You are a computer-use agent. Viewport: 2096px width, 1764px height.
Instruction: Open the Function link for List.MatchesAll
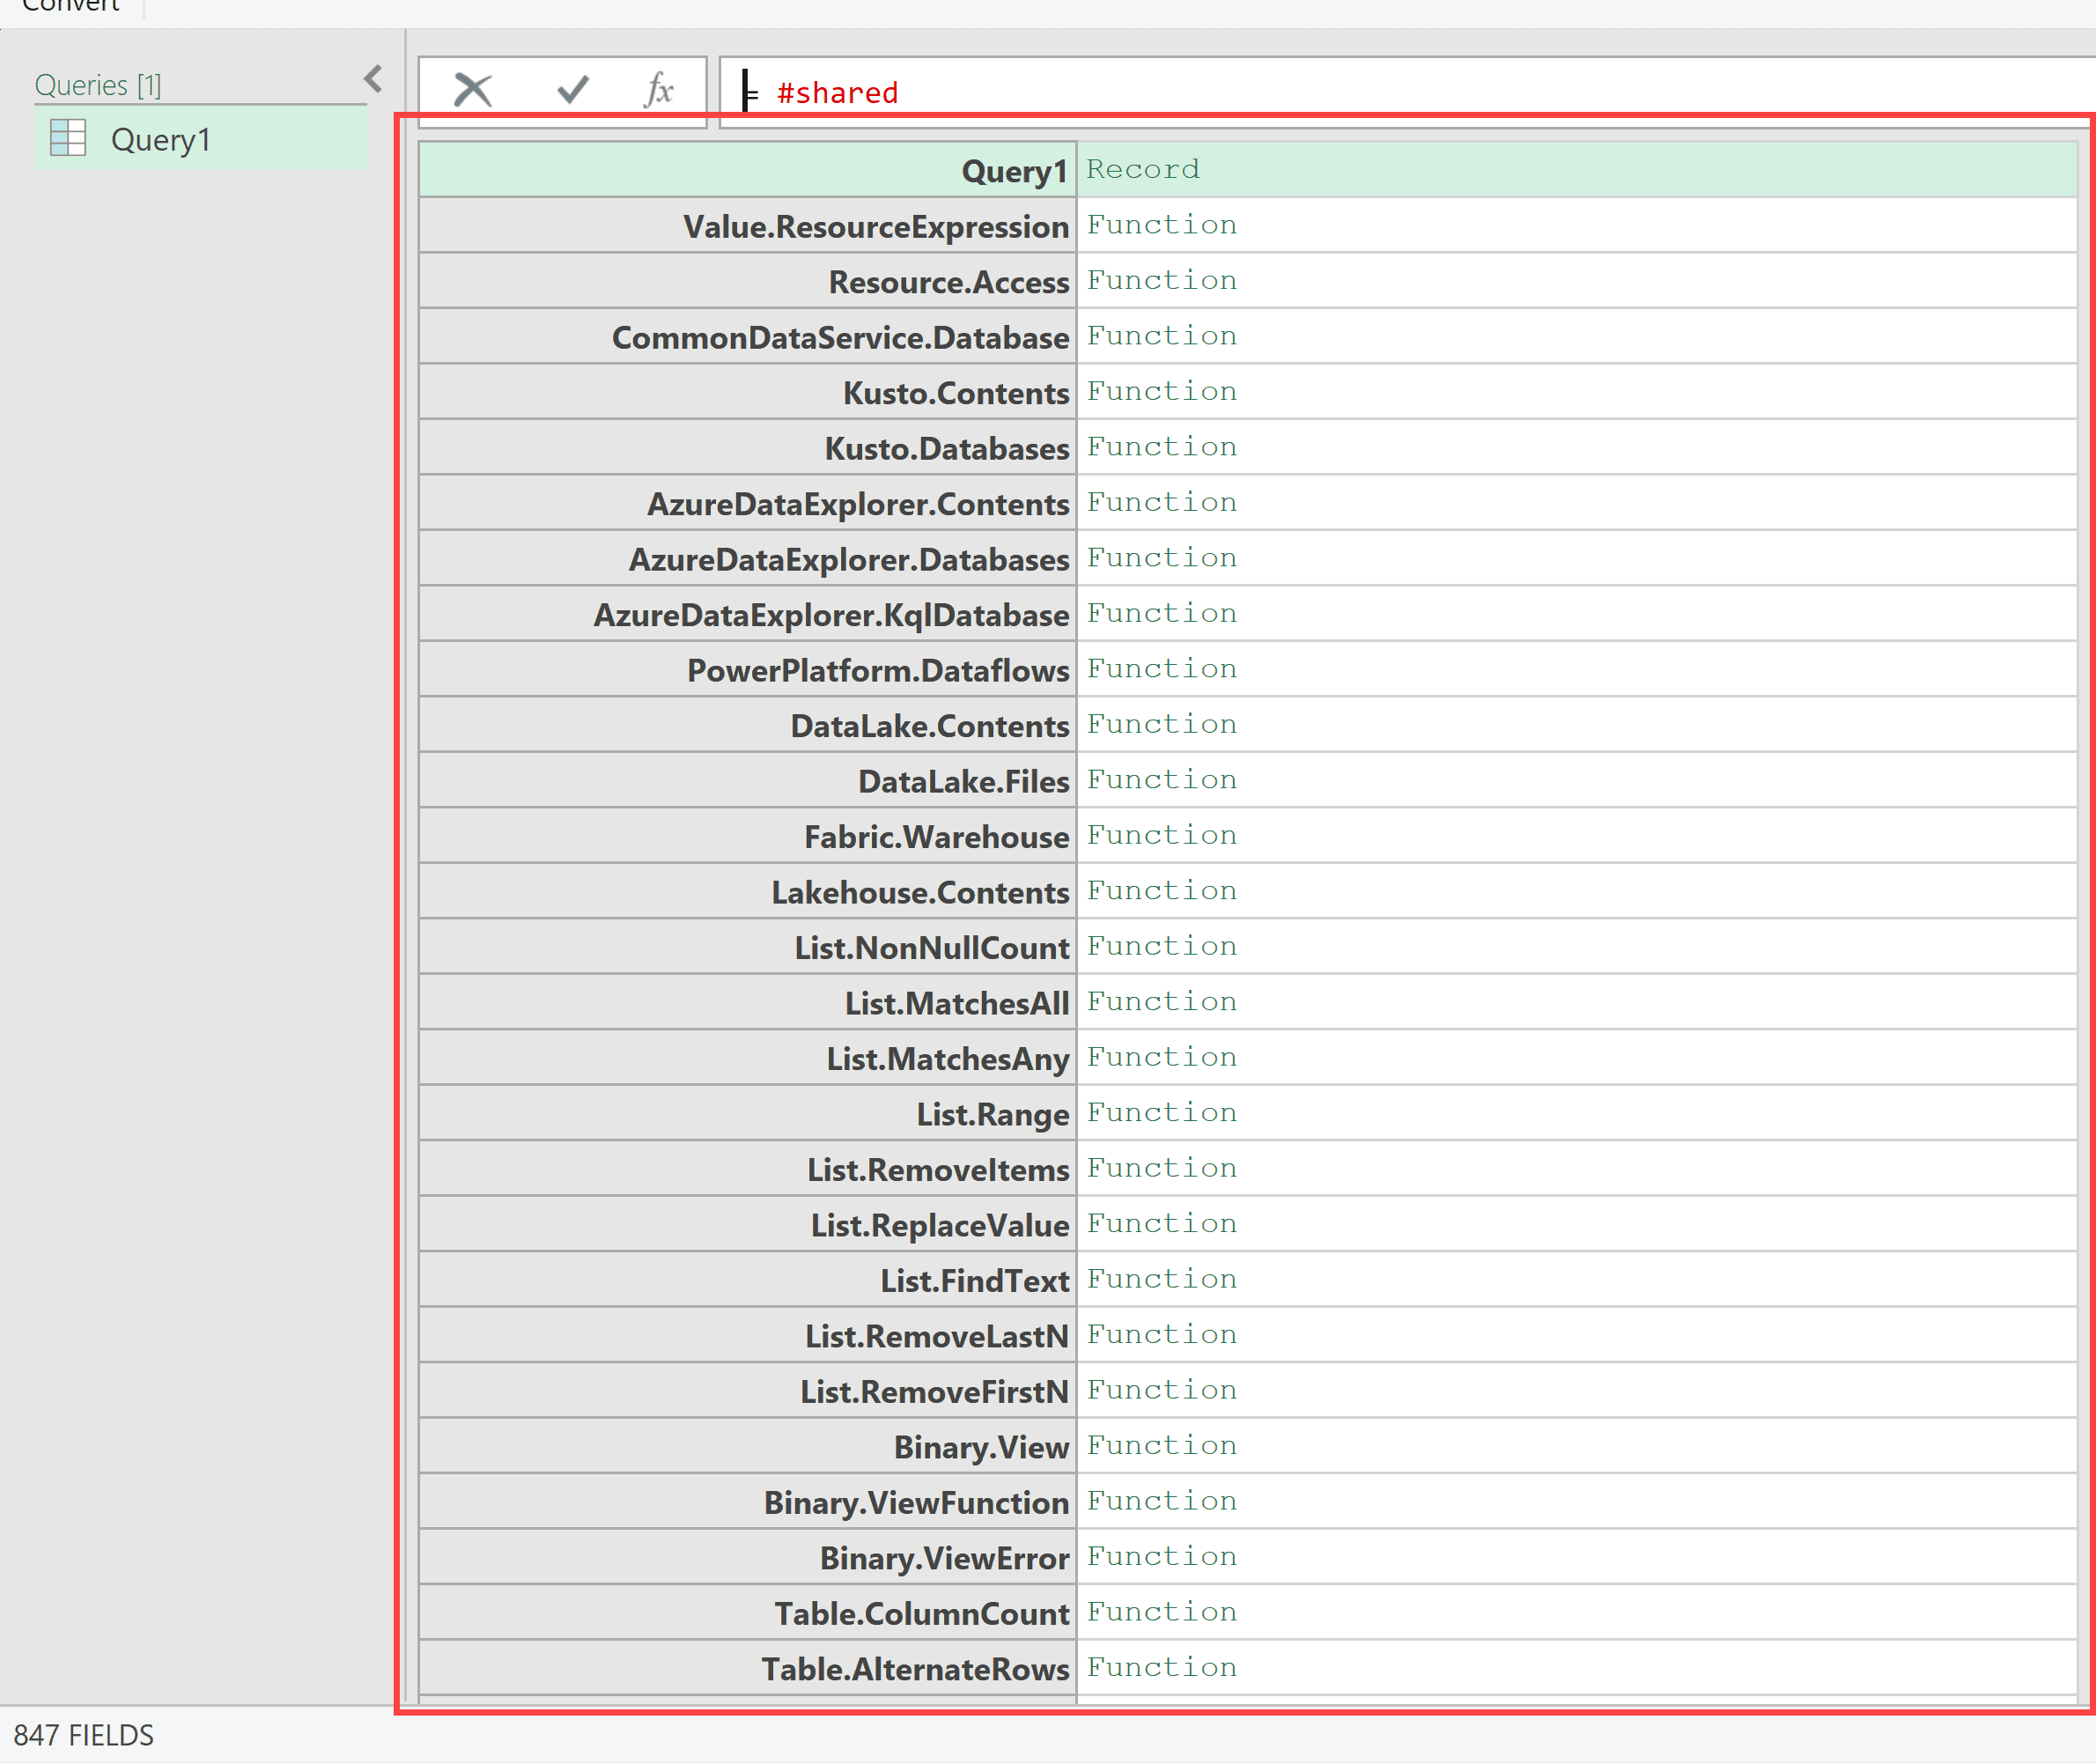(x=1162, y=1002)
